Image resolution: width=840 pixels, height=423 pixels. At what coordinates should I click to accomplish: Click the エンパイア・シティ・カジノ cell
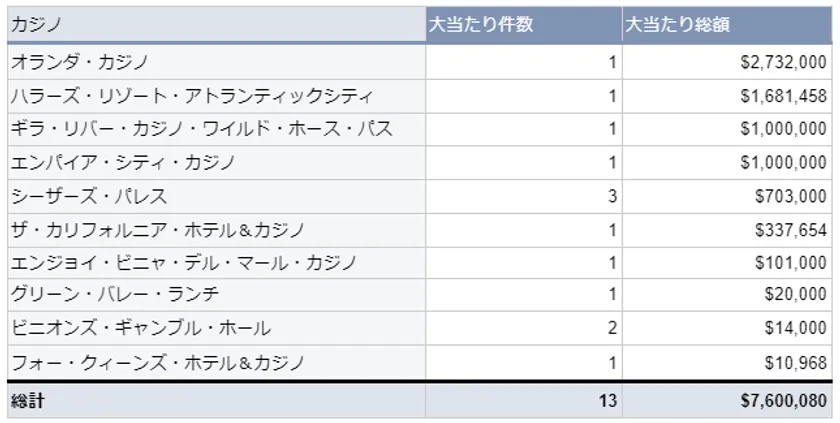pyautogui.click(x=123, y=162)
